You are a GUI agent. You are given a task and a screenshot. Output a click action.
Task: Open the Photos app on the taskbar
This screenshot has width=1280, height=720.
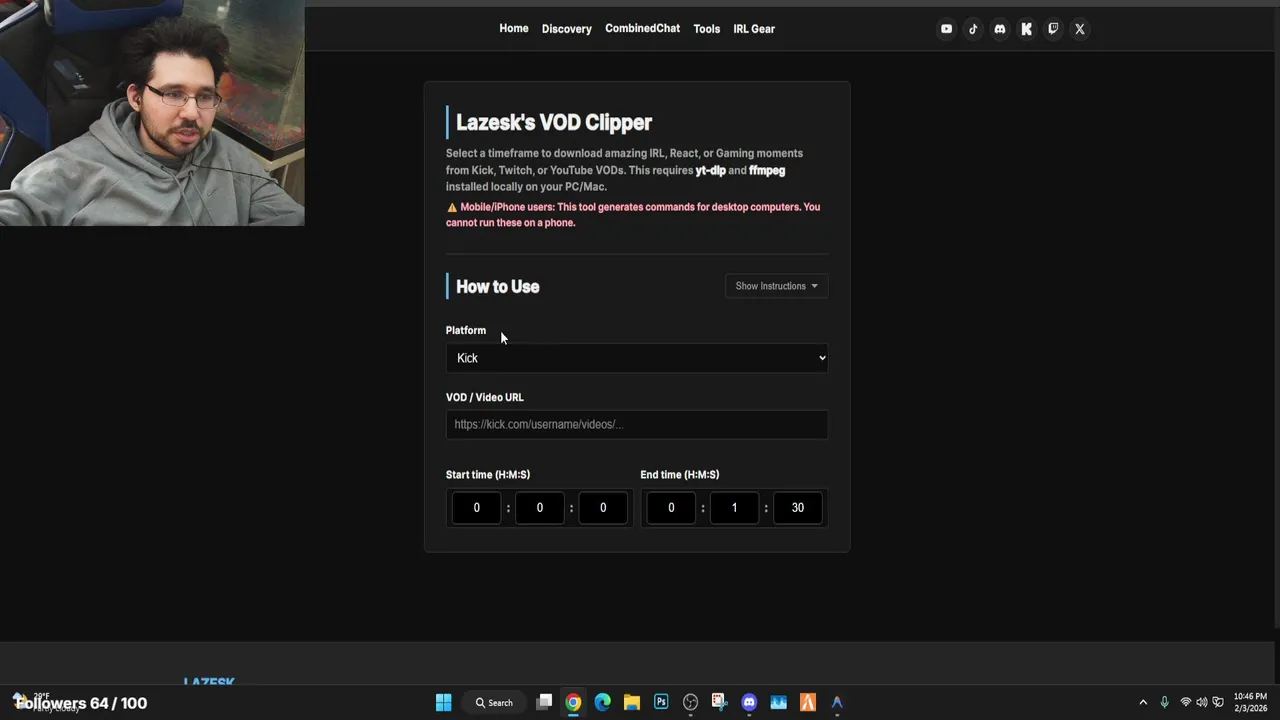778,702
